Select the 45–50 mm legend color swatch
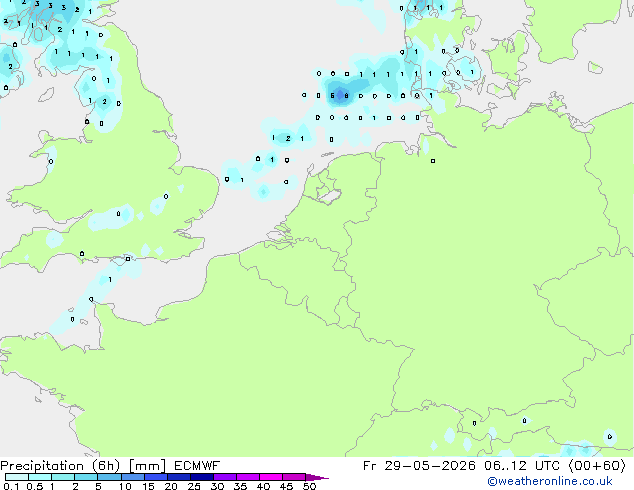Image resolution: width=634 pixels, height=490 pixels. [294, 477]
